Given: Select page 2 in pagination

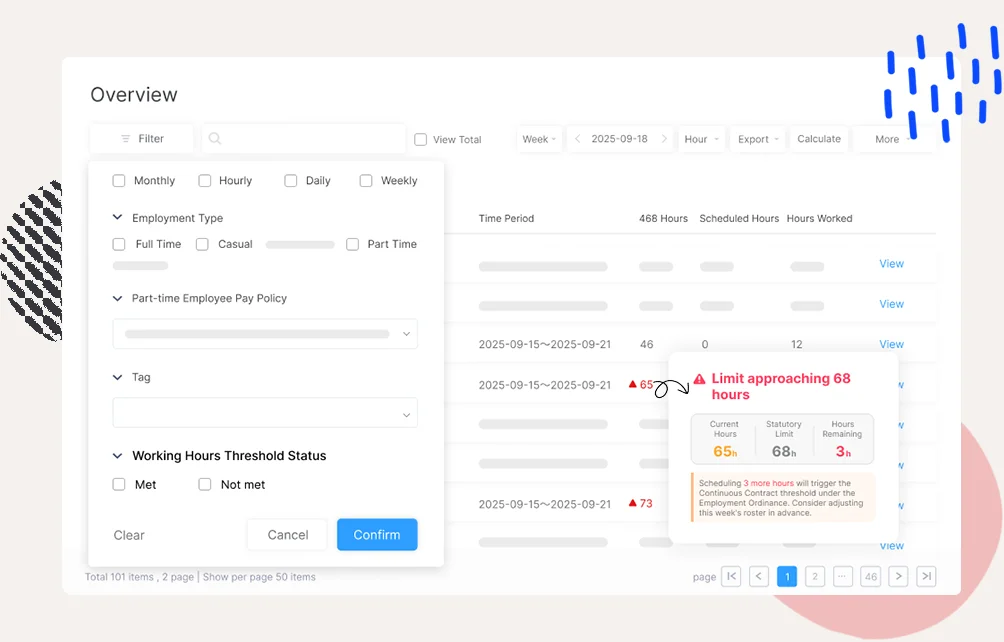Looking at the screenshot, I should pyautogui.click(x=814, y=576).
